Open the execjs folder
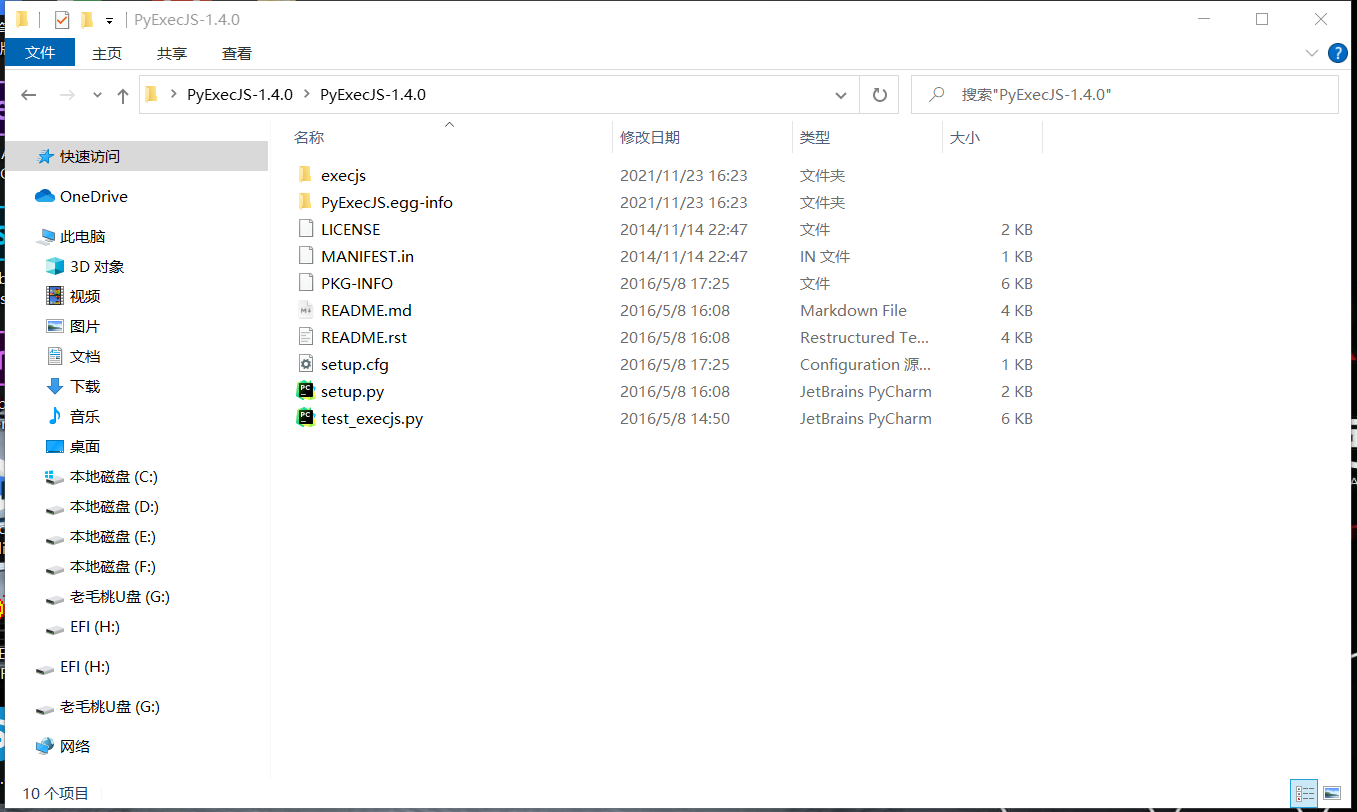The width and height of the screenshot is (1357, 812). click(345, 174)
